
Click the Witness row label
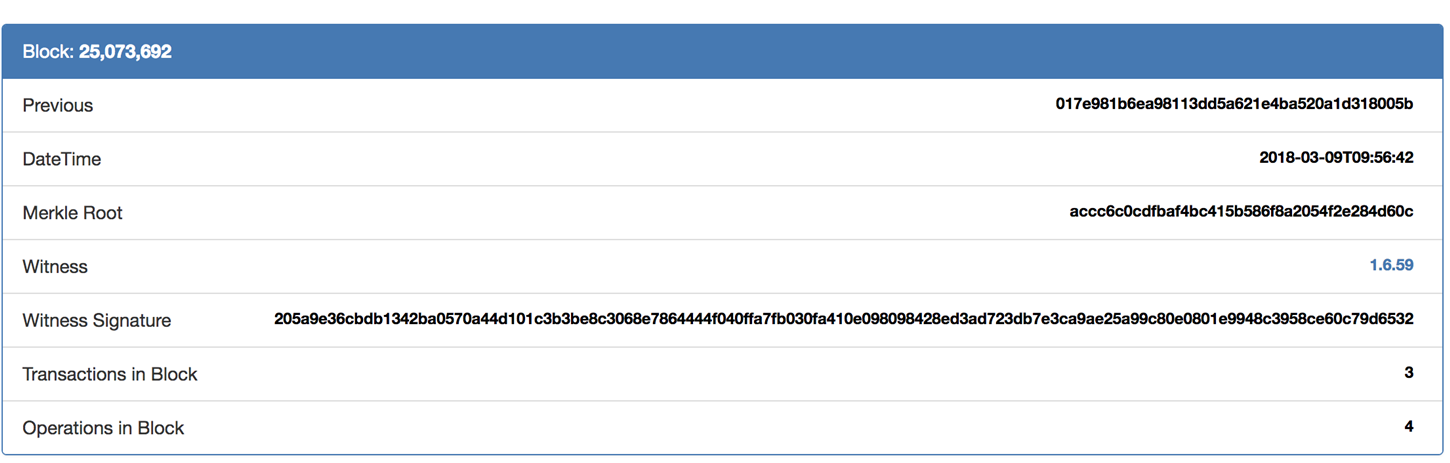(x=55, y=267)
